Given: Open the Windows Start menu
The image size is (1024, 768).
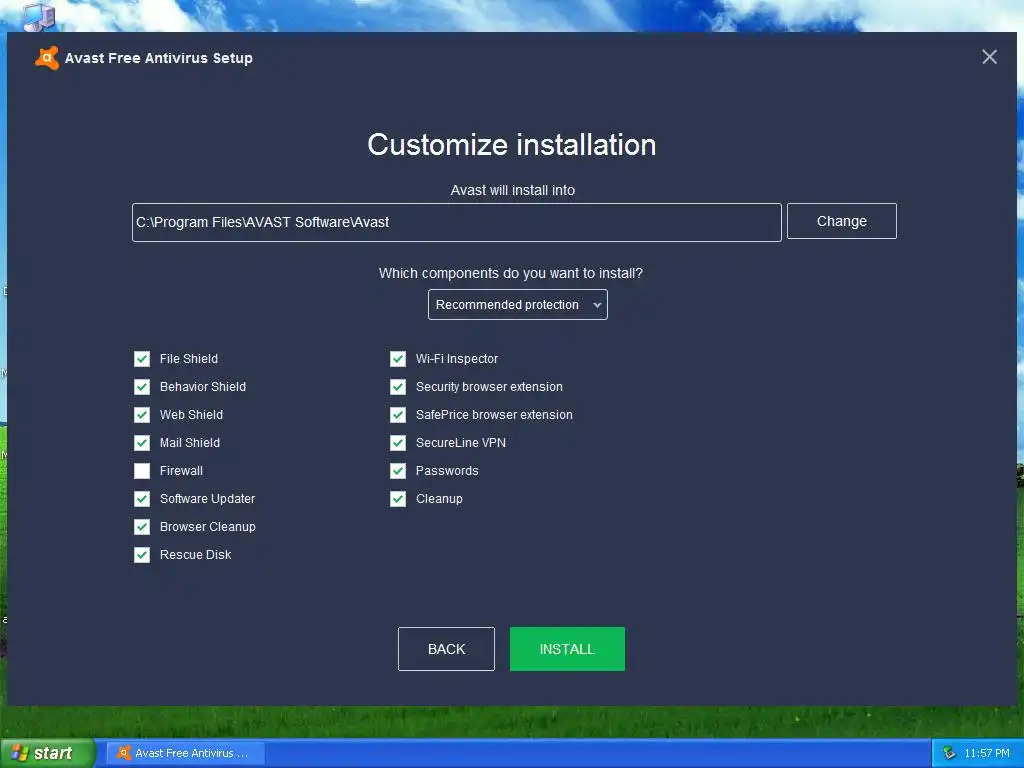Looking at the screenshot, I should tap(48, 753).
